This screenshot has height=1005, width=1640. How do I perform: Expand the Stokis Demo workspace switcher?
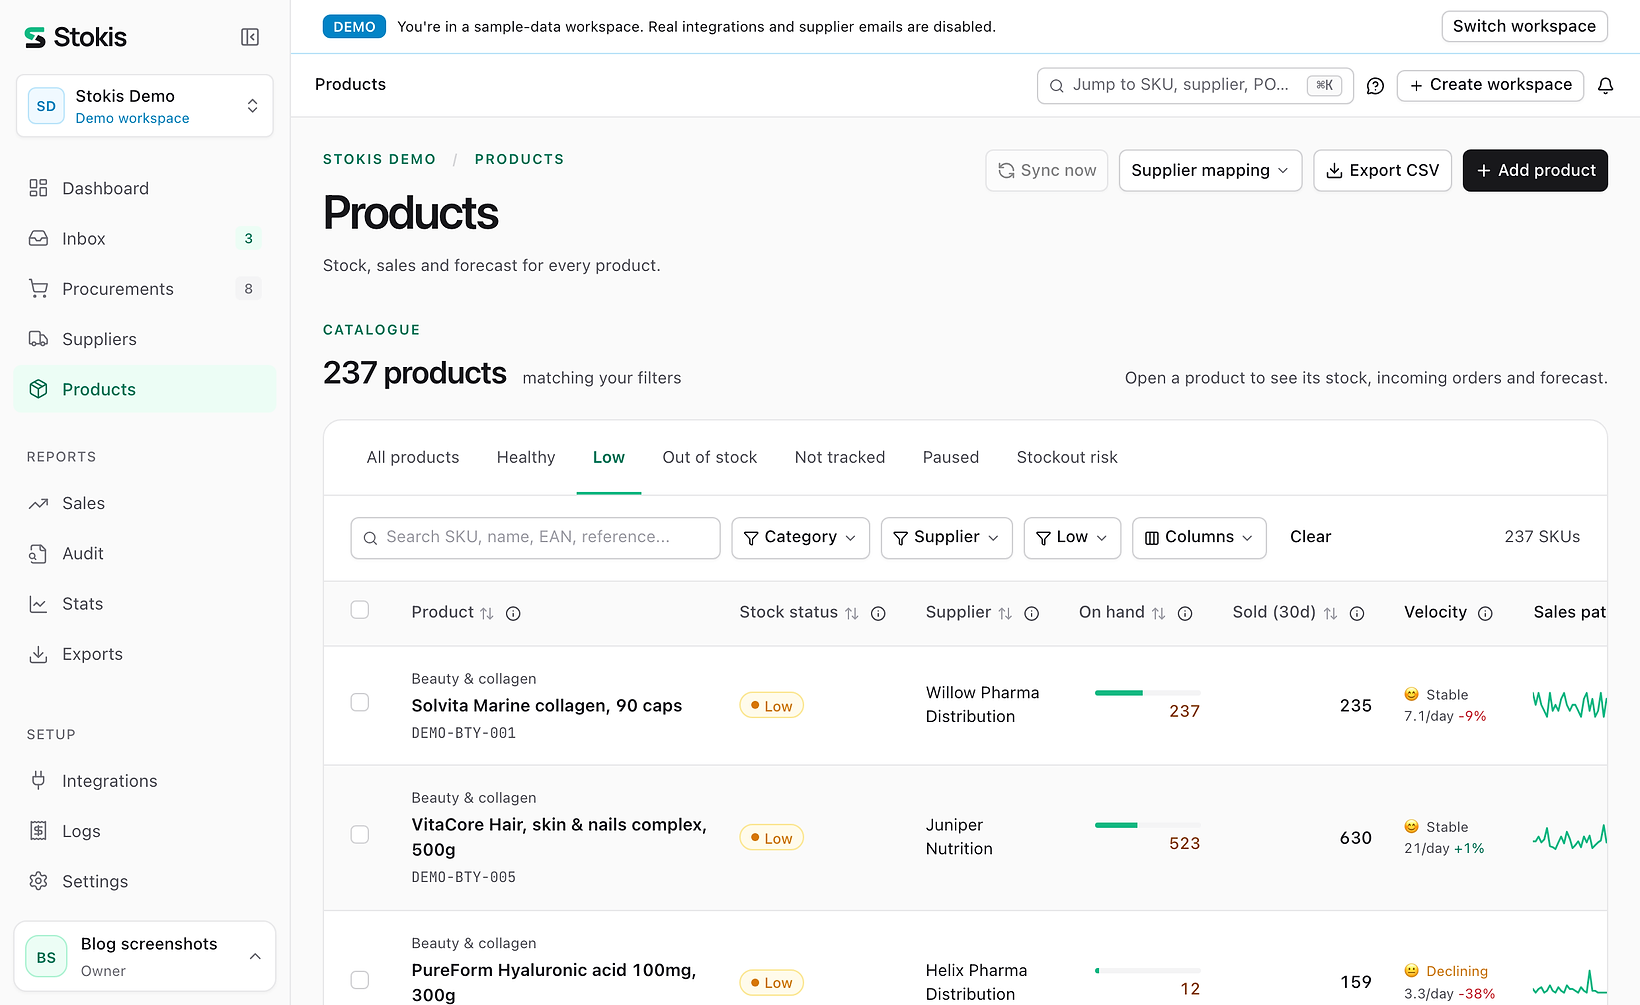[x=145, y=106]
